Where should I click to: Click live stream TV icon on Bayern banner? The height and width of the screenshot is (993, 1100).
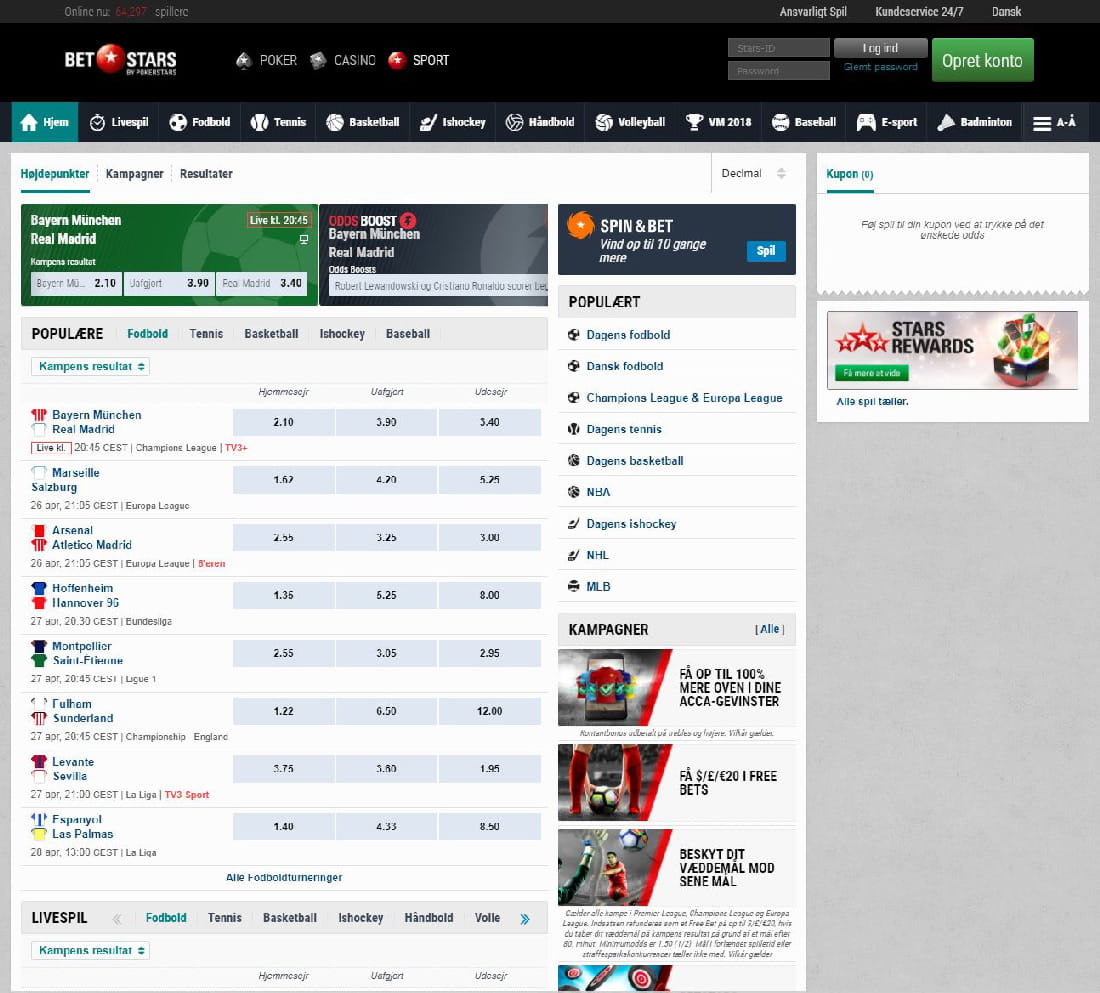click(x=304, y=239)
